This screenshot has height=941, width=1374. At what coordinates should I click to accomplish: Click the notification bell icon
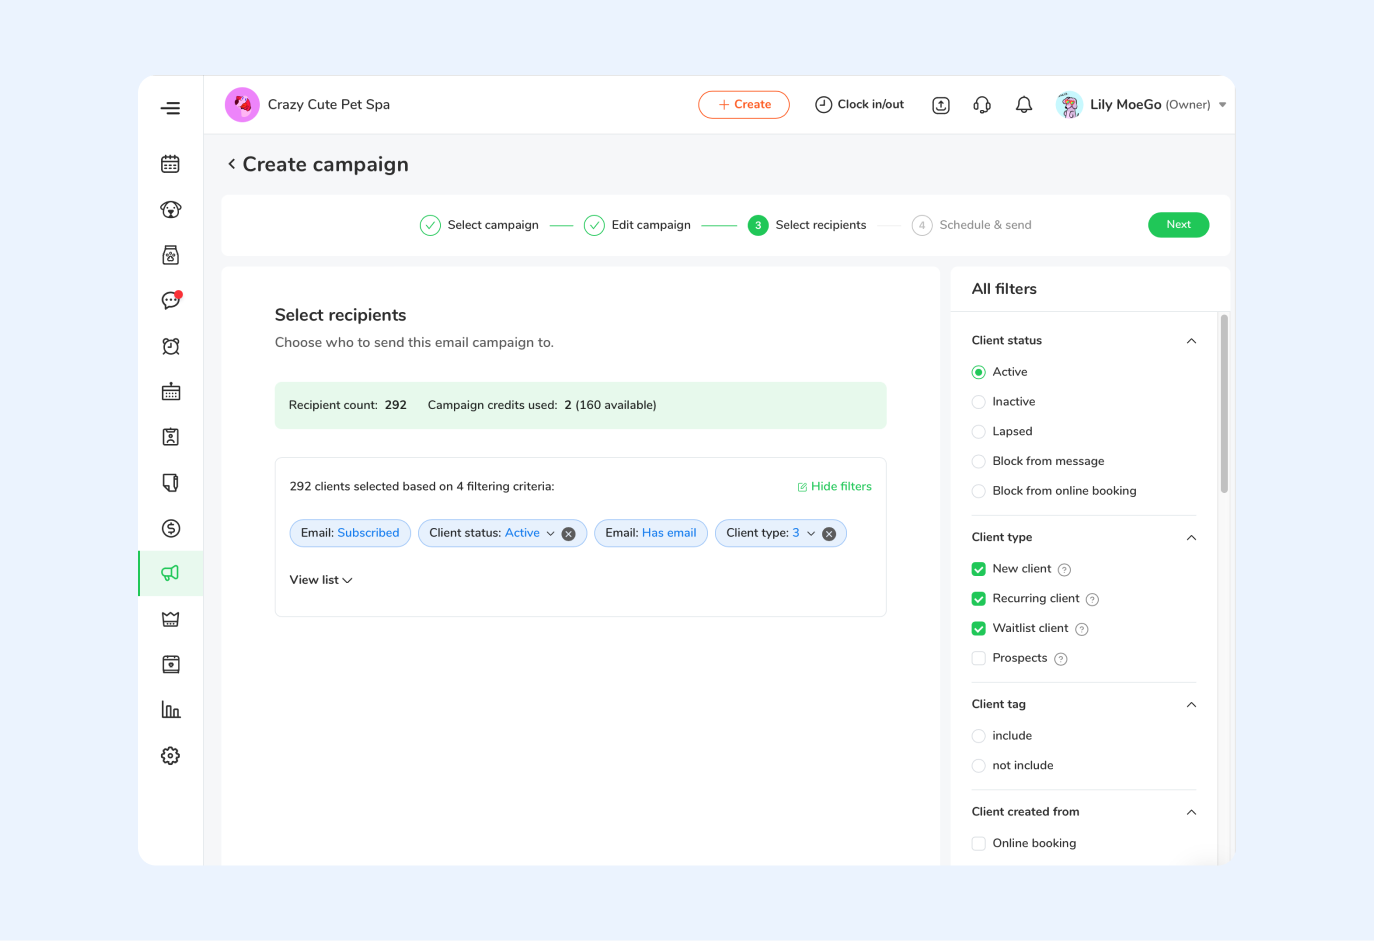[x=1023, y=105]
